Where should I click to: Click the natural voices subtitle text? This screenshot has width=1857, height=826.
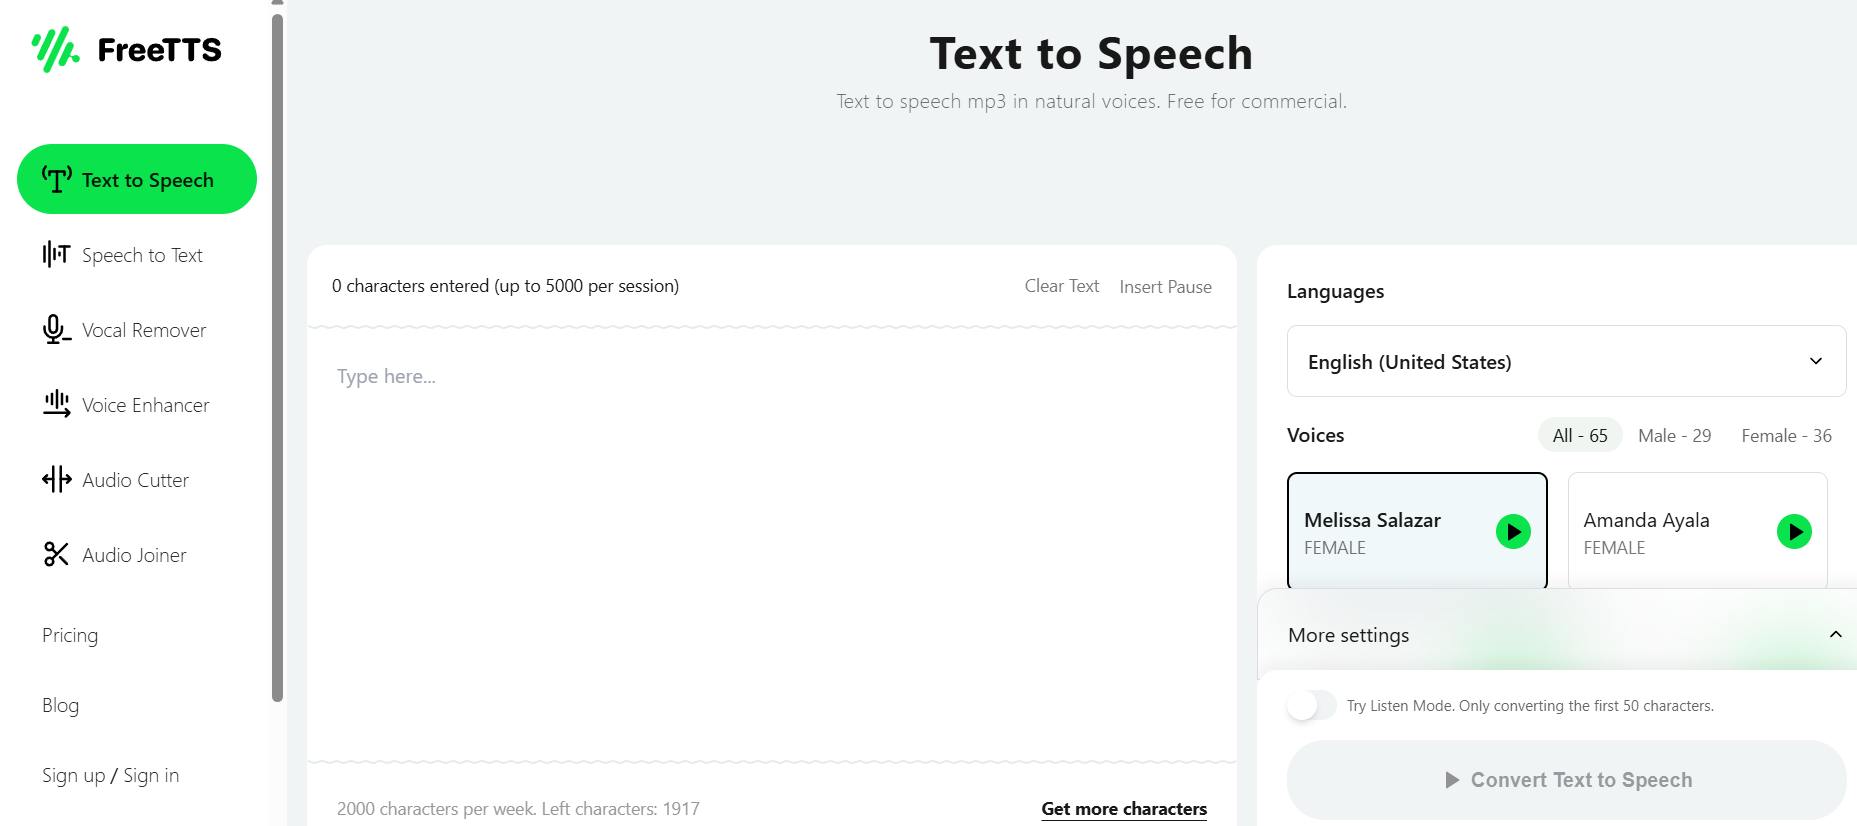click(1092, 101)
